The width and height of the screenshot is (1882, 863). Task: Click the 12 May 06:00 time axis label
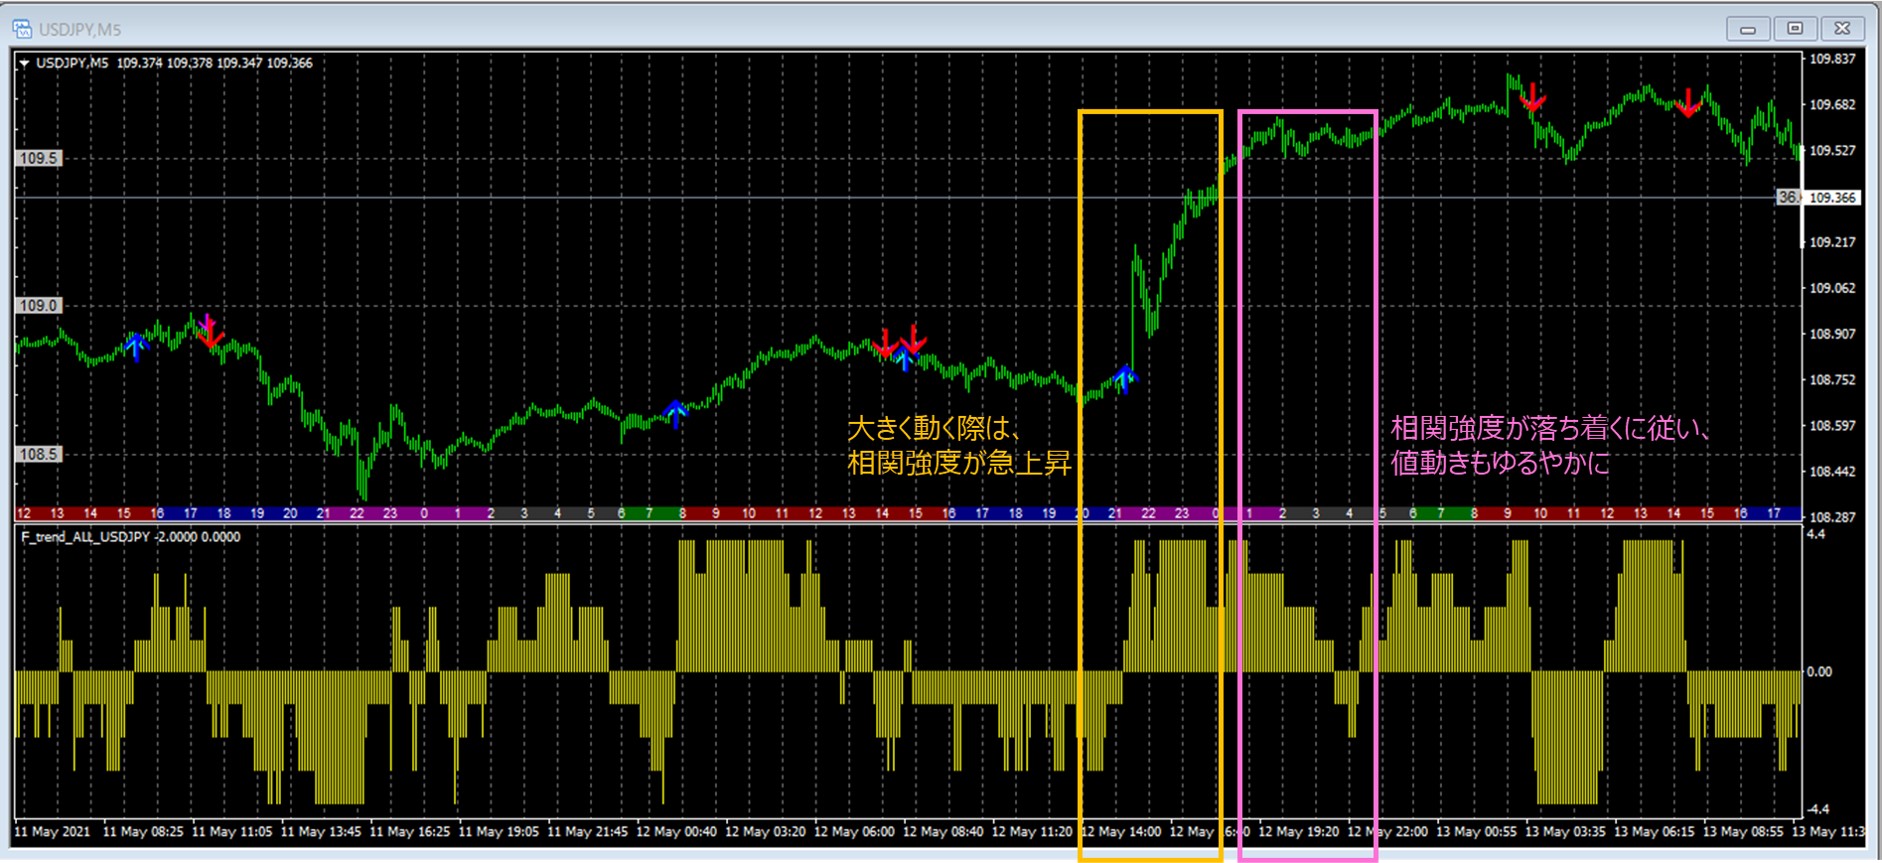tap(854, 832)
